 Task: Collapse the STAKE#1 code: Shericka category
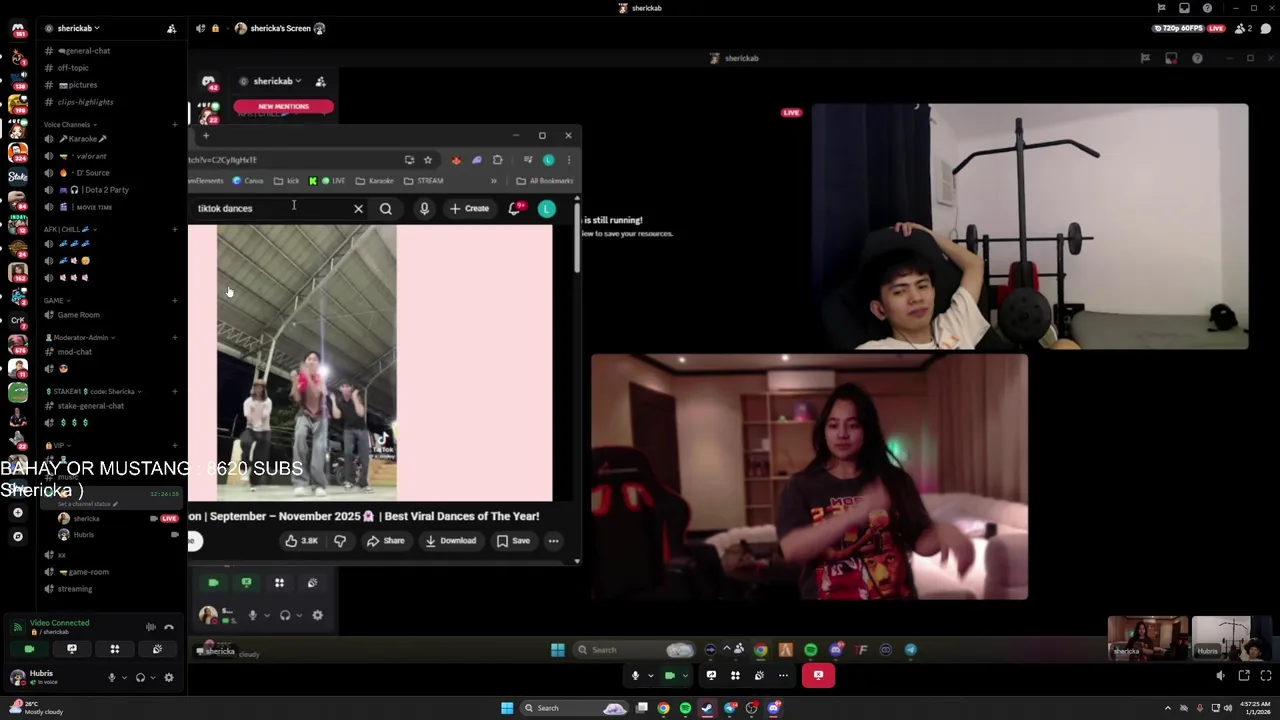click(x=92, y=391)
